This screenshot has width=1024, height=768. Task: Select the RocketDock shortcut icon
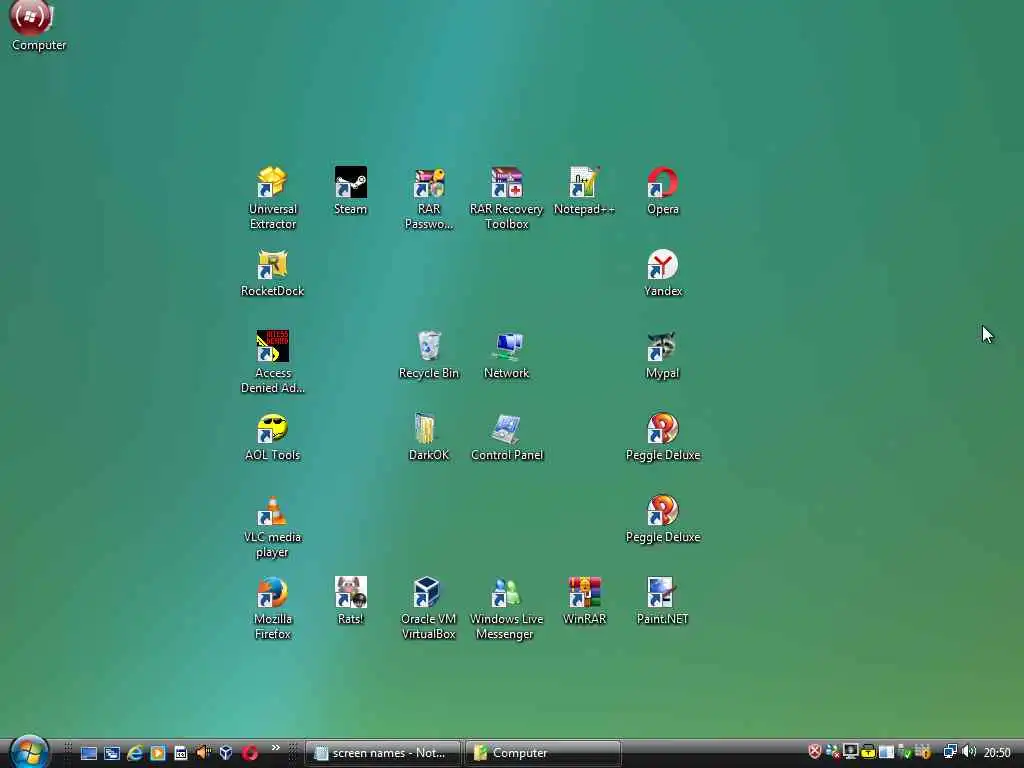click(x=272, y=273)
